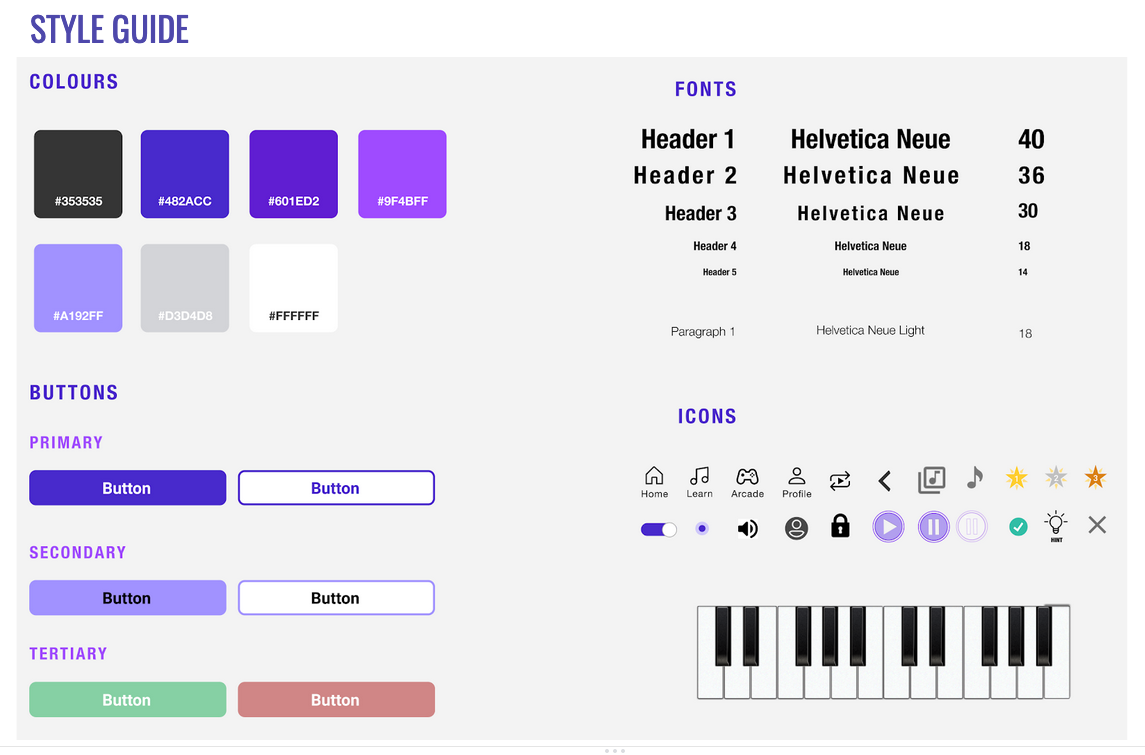Click the green tertiary Button

coord(128,700)
